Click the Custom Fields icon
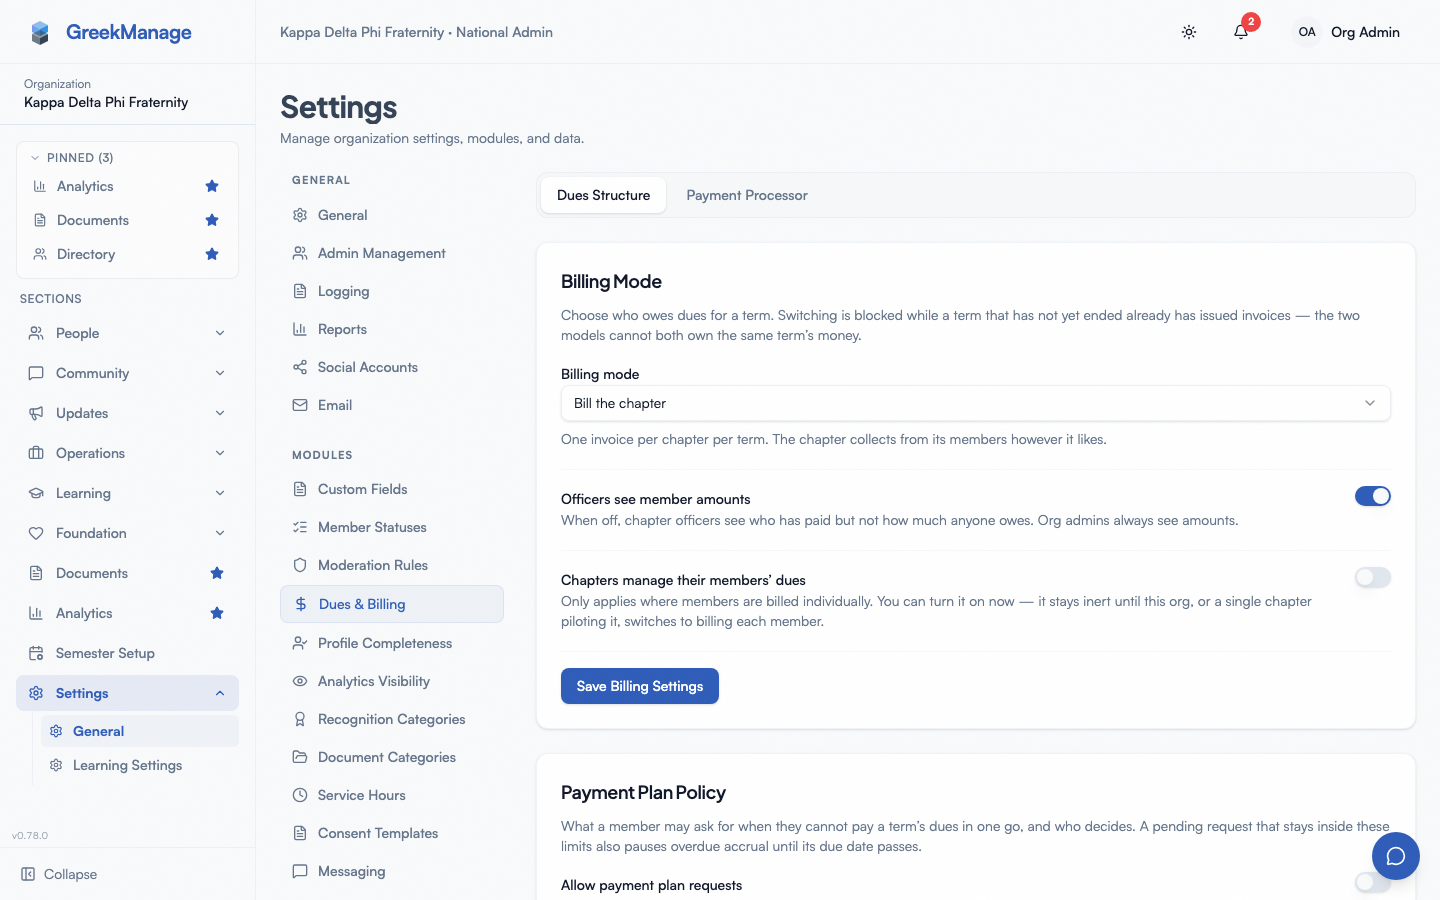1440x900 pixels. coord(300,489)
